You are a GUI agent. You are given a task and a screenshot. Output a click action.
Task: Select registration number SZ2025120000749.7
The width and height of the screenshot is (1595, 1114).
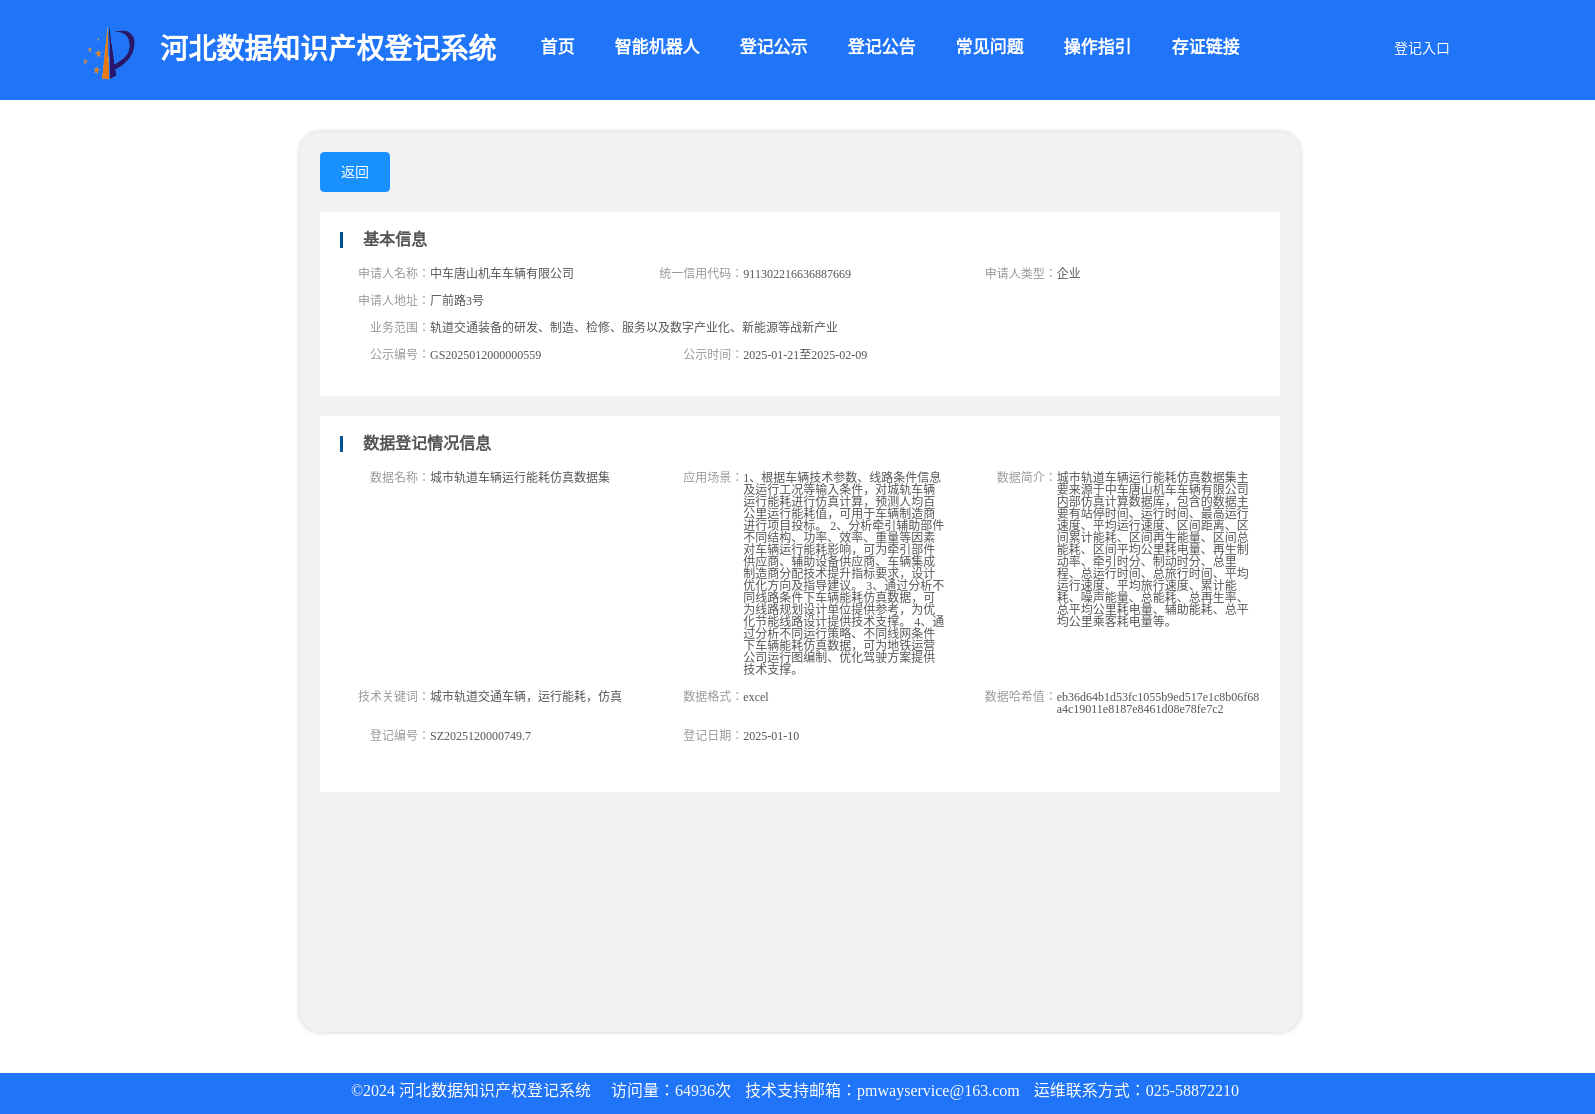(480, 736)
